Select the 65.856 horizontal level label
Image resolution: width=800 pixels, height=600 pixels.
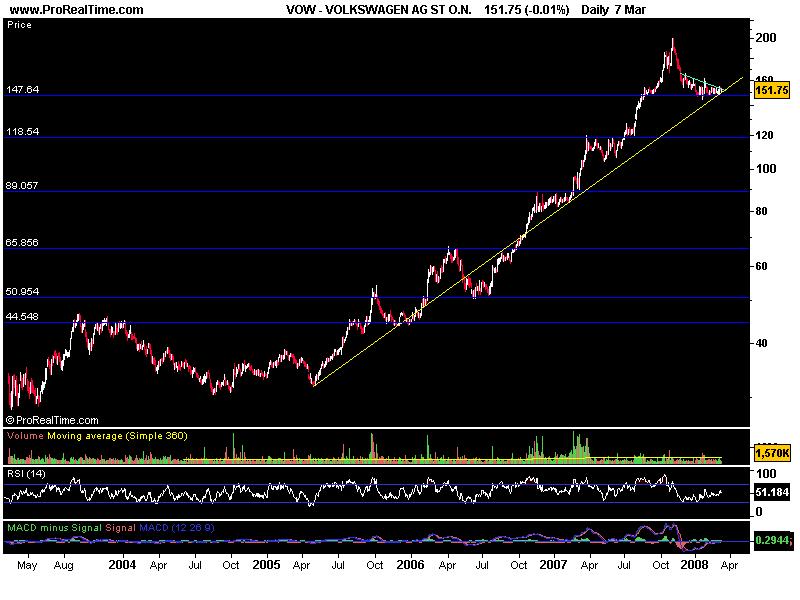(22, 242)
